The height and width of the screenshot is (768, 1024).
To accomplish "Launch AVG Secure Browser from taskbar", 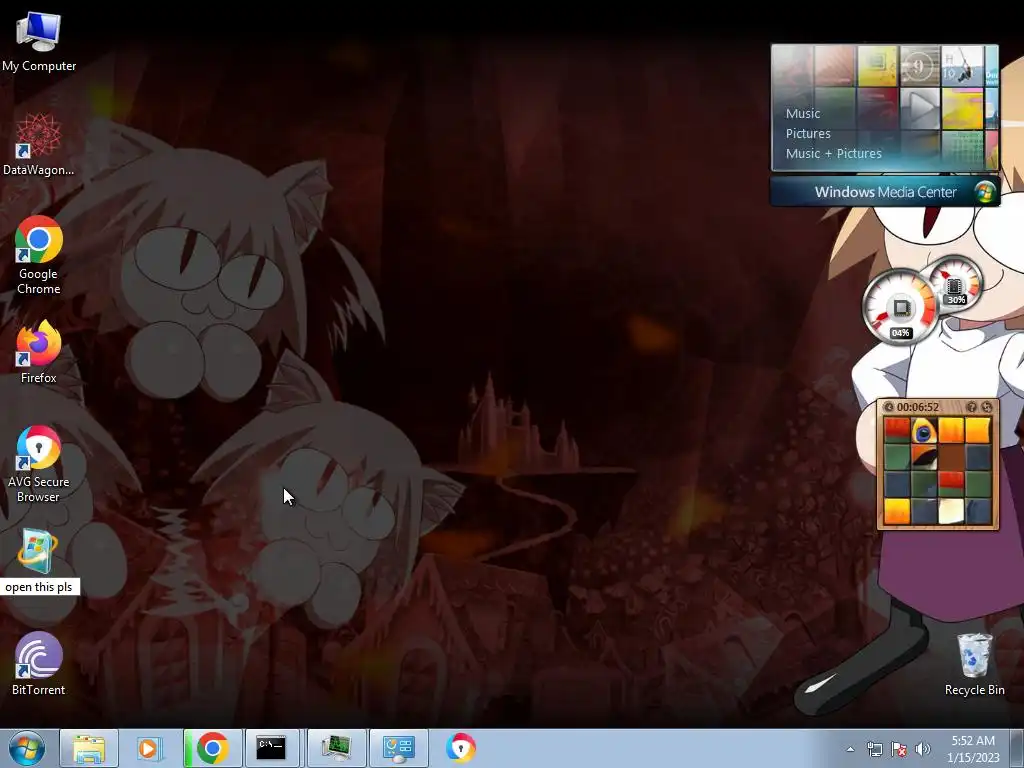I will (x=461, y=748).
